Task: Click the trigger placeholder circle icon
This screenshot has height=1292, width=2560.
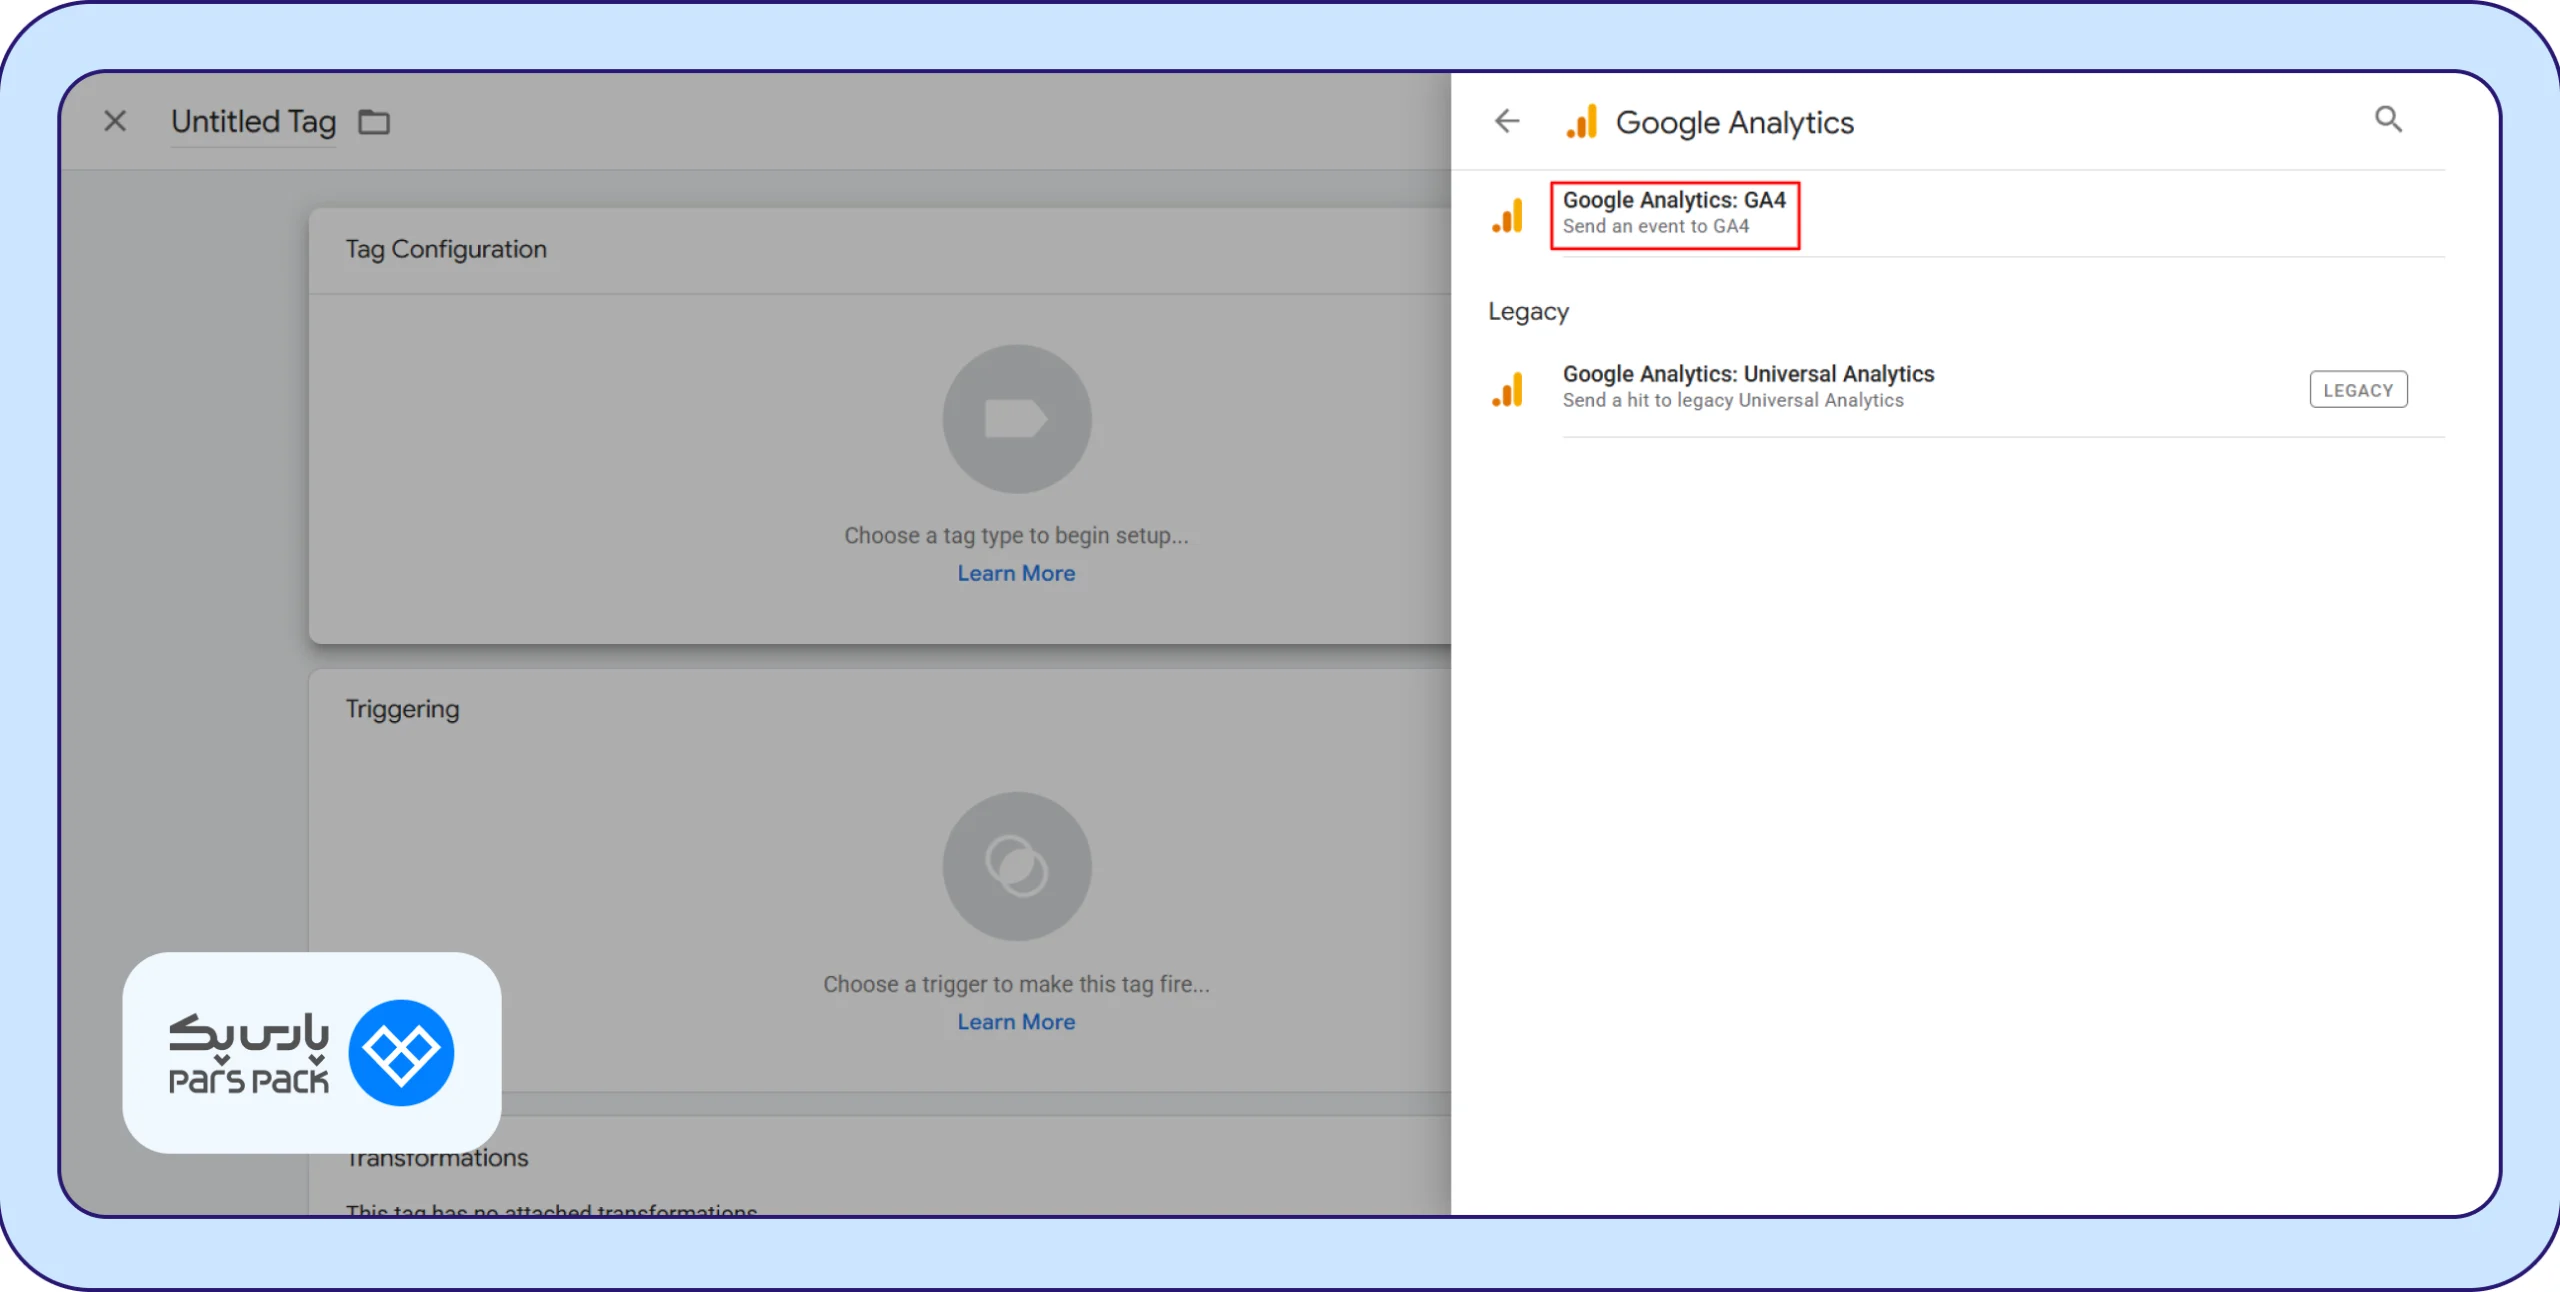Action: click(1017, 866)
